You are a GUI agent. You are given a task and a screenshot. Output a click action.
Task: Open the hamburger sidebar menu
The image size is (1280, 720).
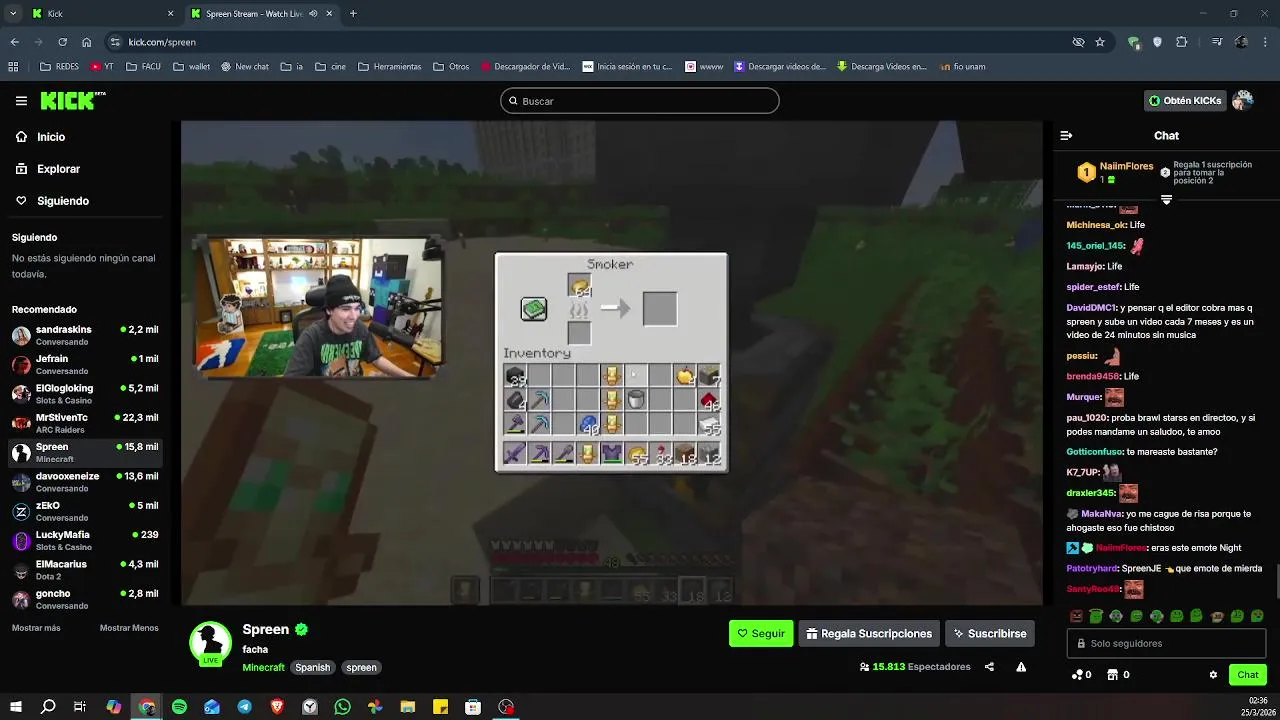pos(21,101)
